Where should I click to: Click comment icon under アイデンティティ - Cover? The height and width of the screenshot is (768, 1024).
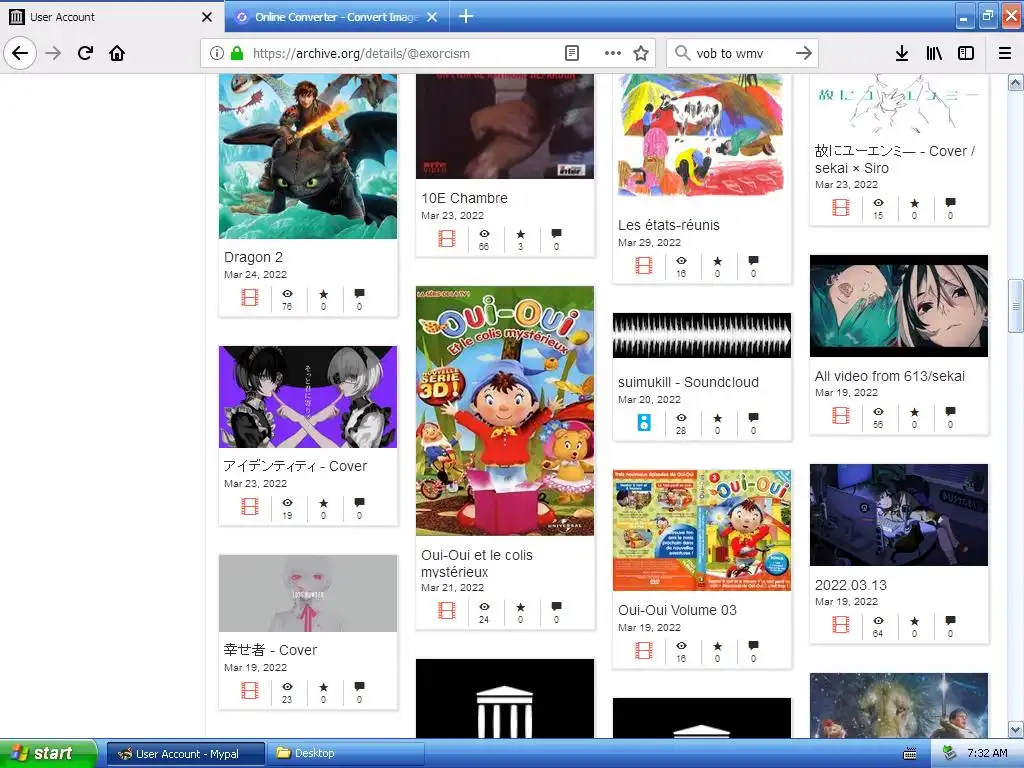pyautogui.click(x=359, y=502)
